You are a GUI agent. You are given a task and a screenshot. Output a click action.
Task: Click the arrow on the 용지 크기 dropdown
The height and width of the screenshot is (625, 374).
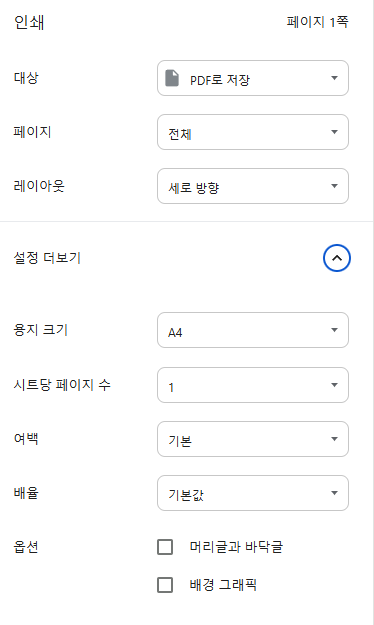tap(335, 330)
